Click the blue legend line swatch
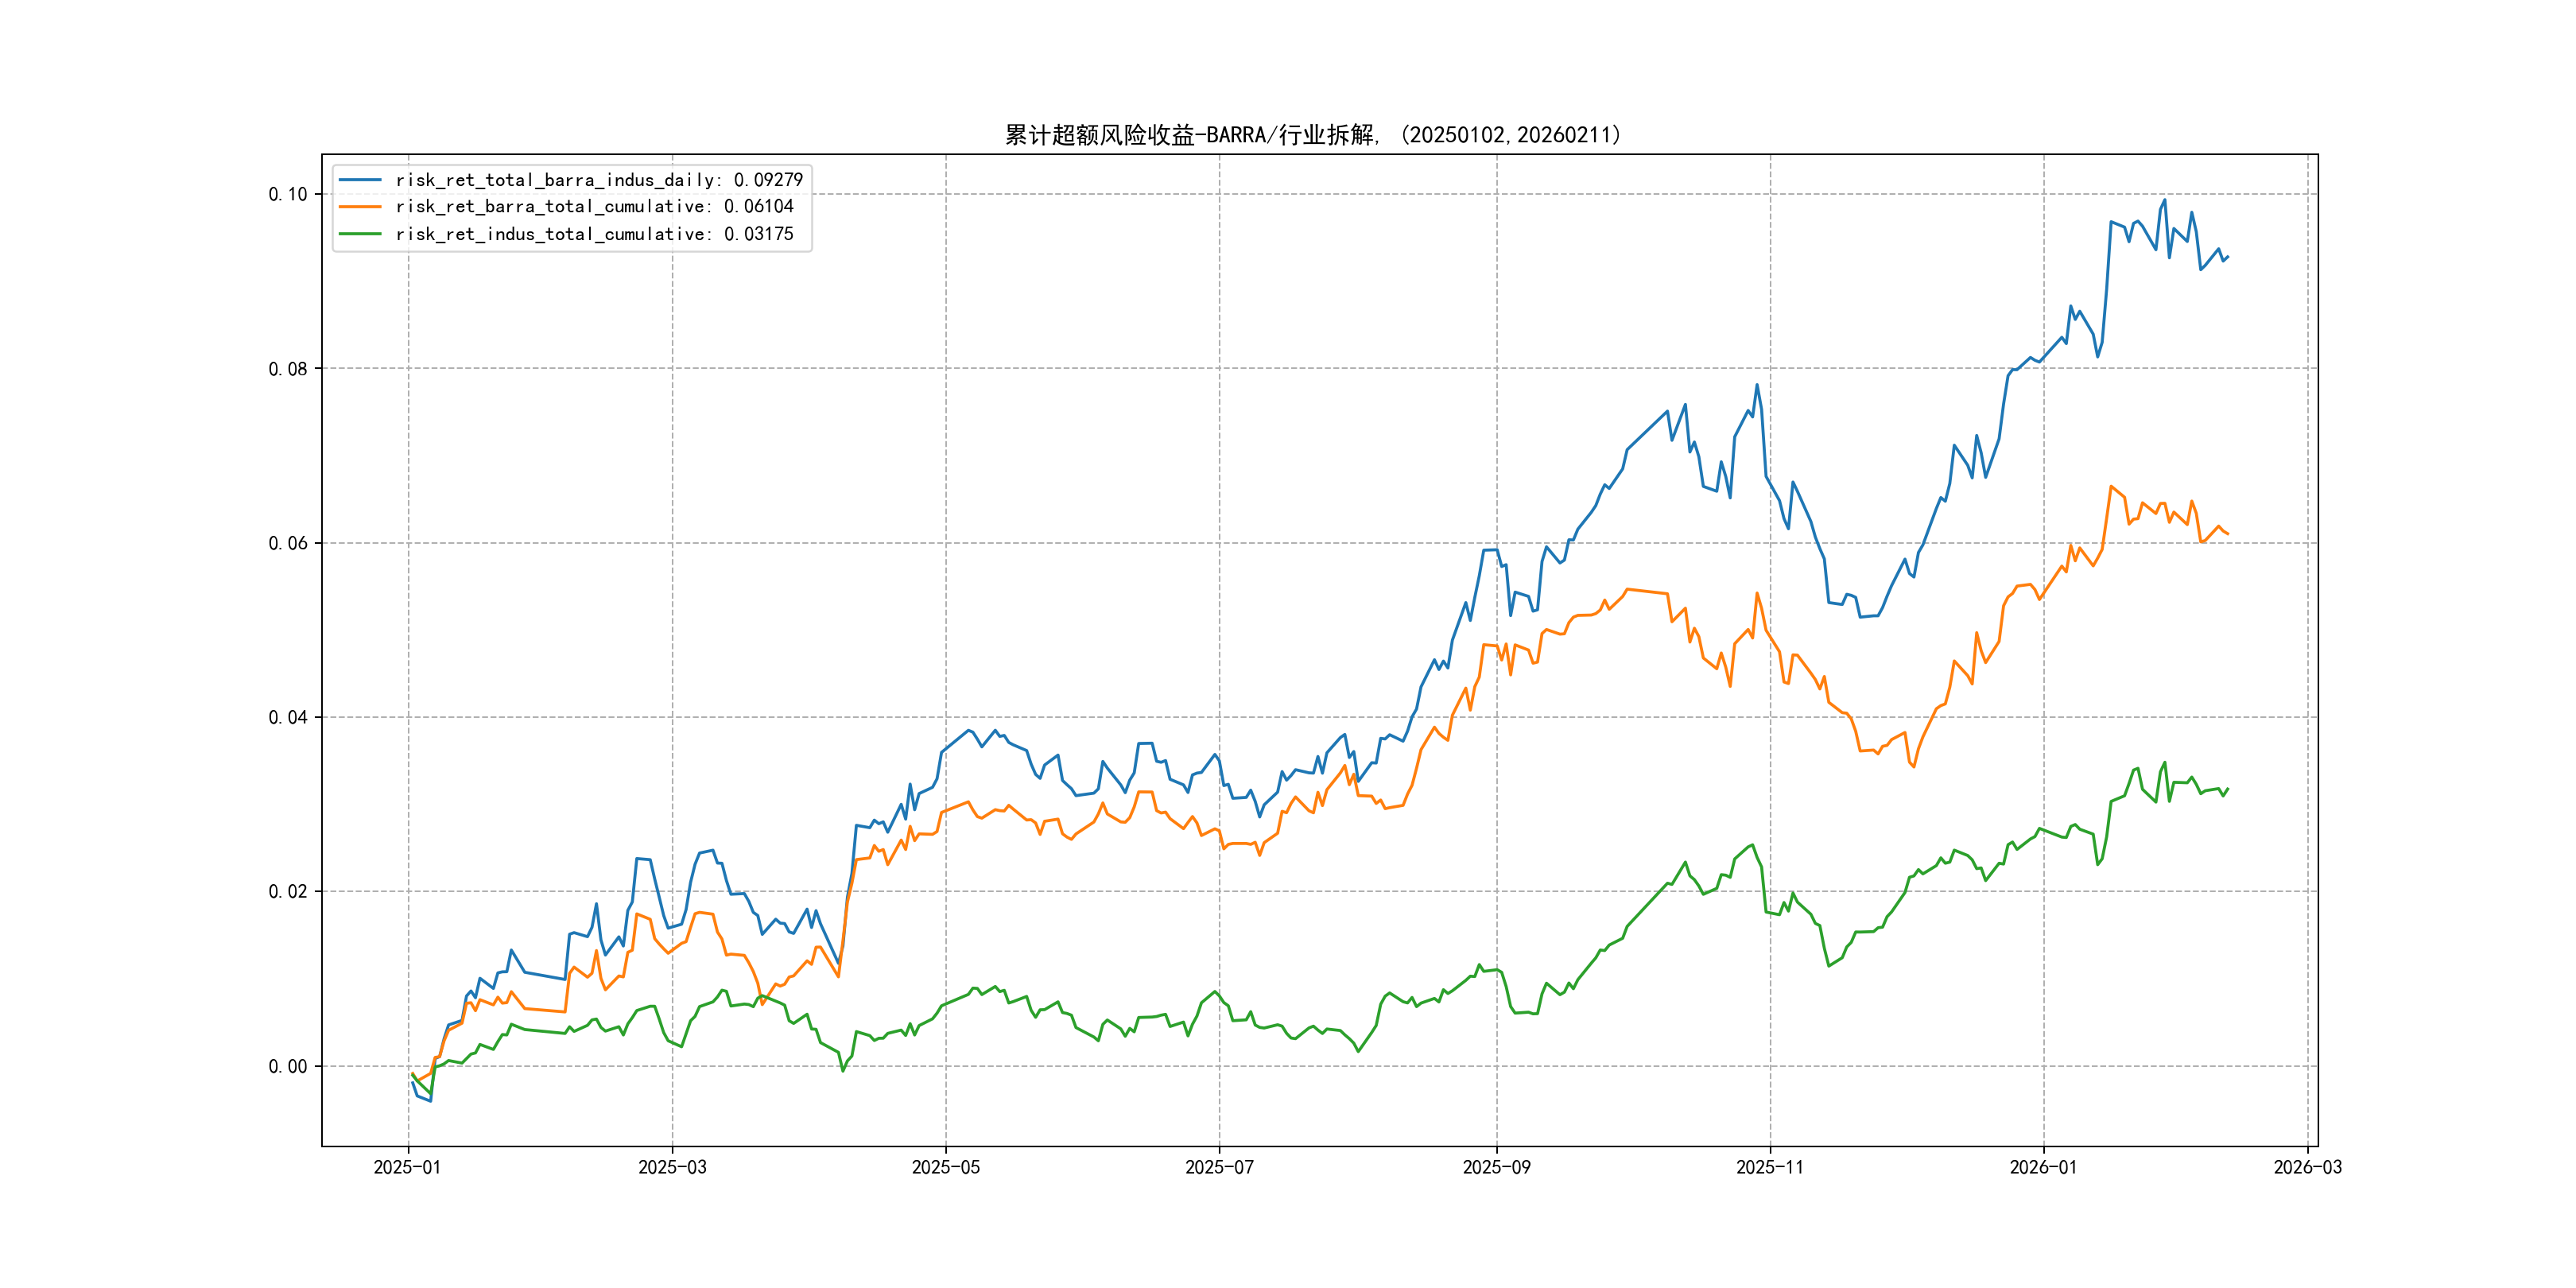Viewport: 2576px width, 1288px height. (360, 180)
